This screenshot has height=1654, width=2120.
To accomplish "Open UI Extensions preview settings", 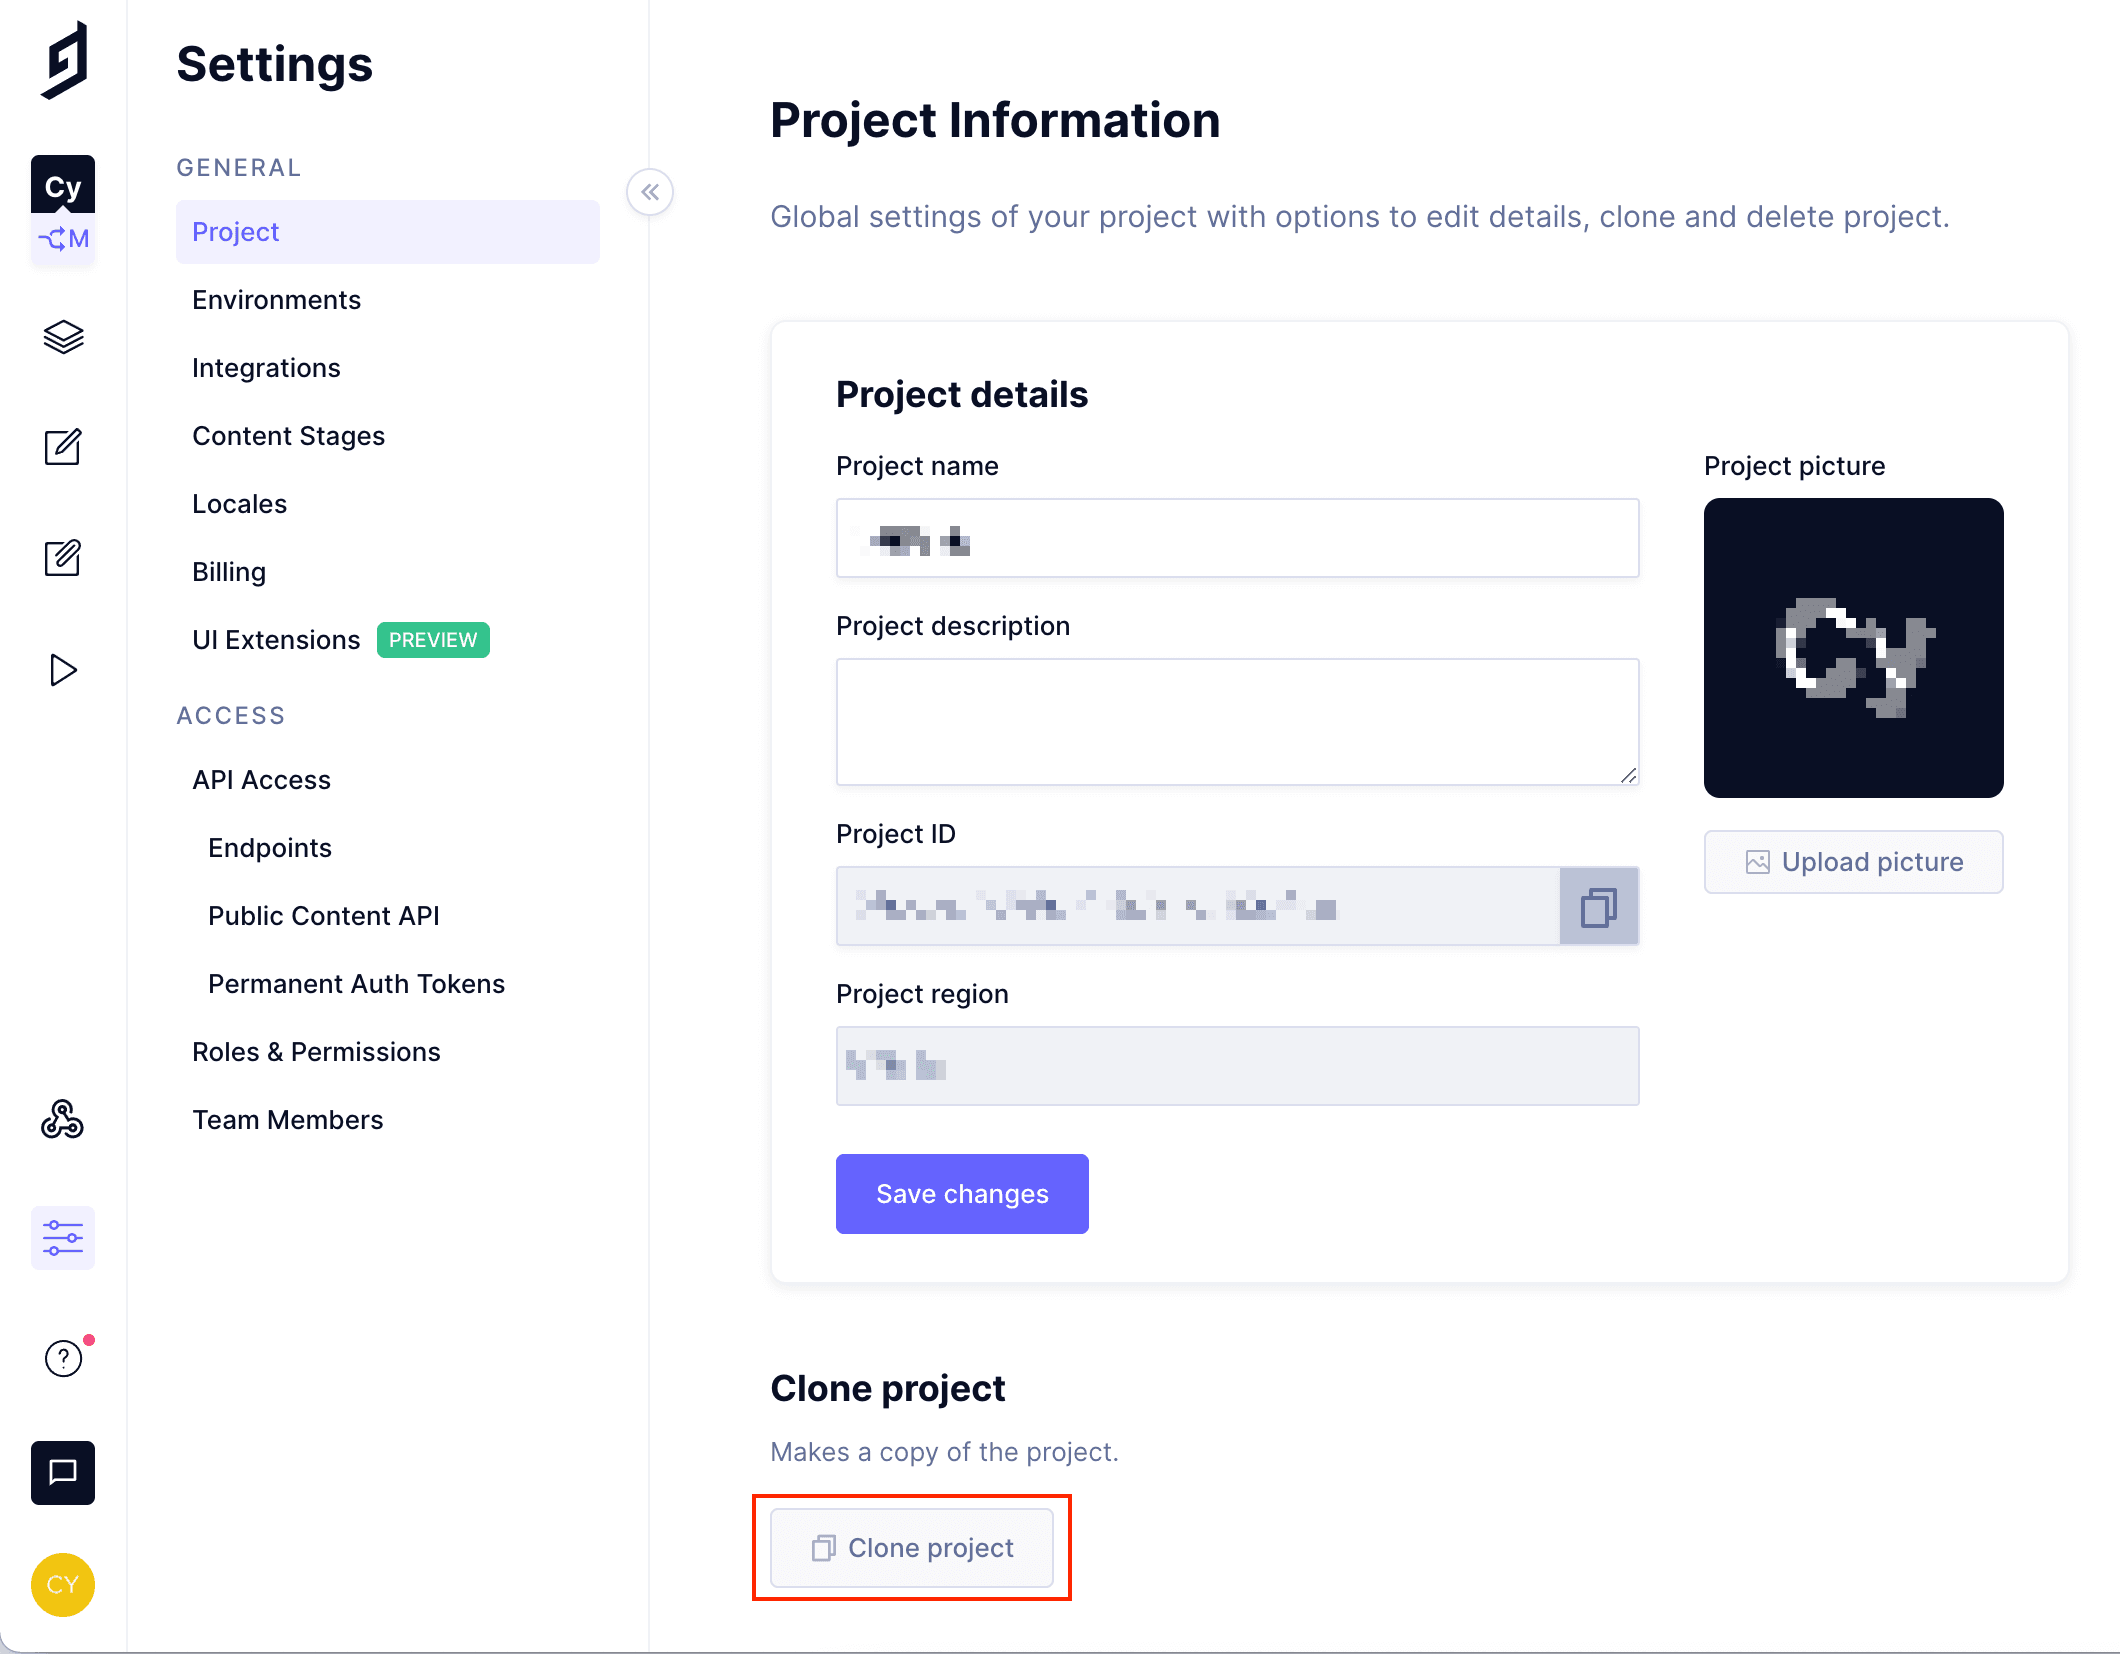I will pos(276,640).
